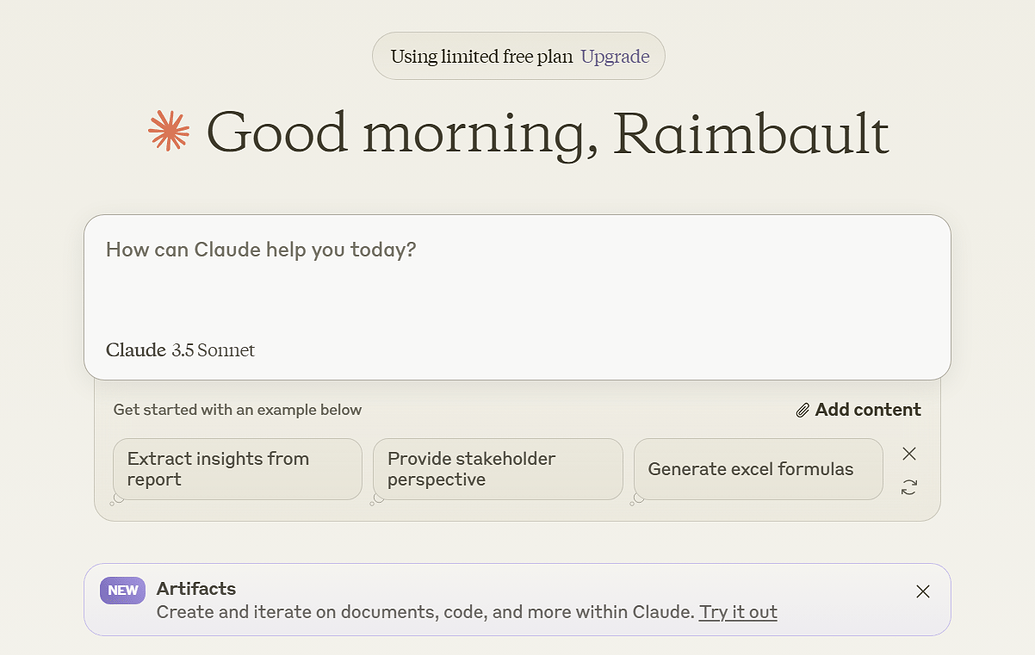This screenshot has height=655, width=1035.
Task: Click the Upgrade link
Action: click(615, 57)
